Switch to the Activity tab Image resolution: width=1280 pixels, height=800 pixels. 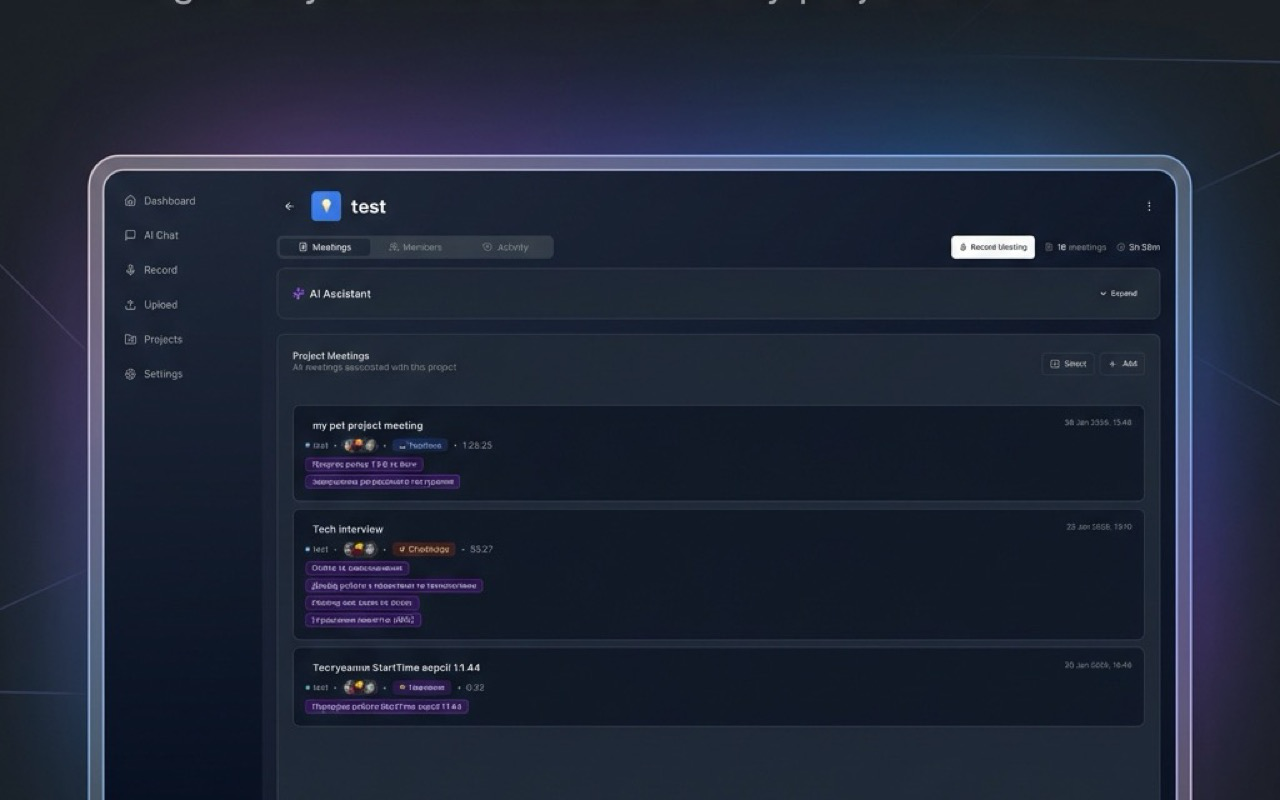[511, 246]
